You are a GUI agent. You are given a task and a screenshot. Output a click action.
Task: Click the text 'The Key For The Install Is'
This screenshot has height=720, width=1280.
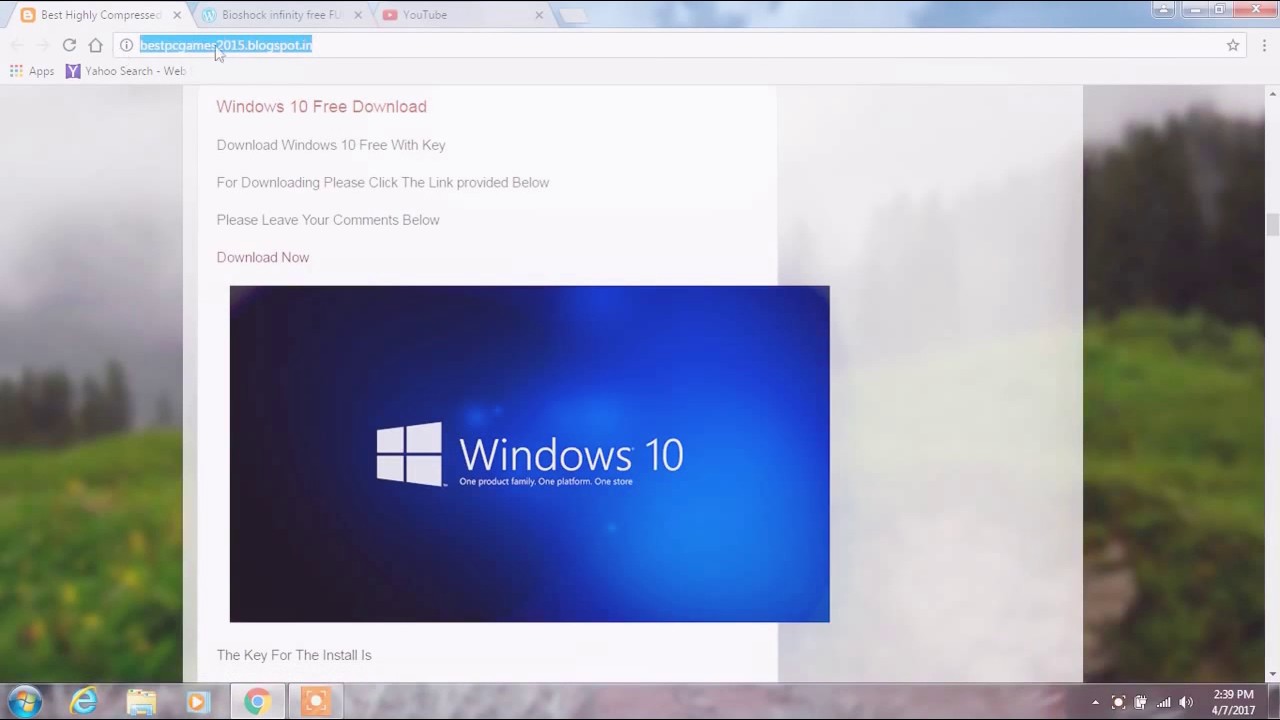294,655
